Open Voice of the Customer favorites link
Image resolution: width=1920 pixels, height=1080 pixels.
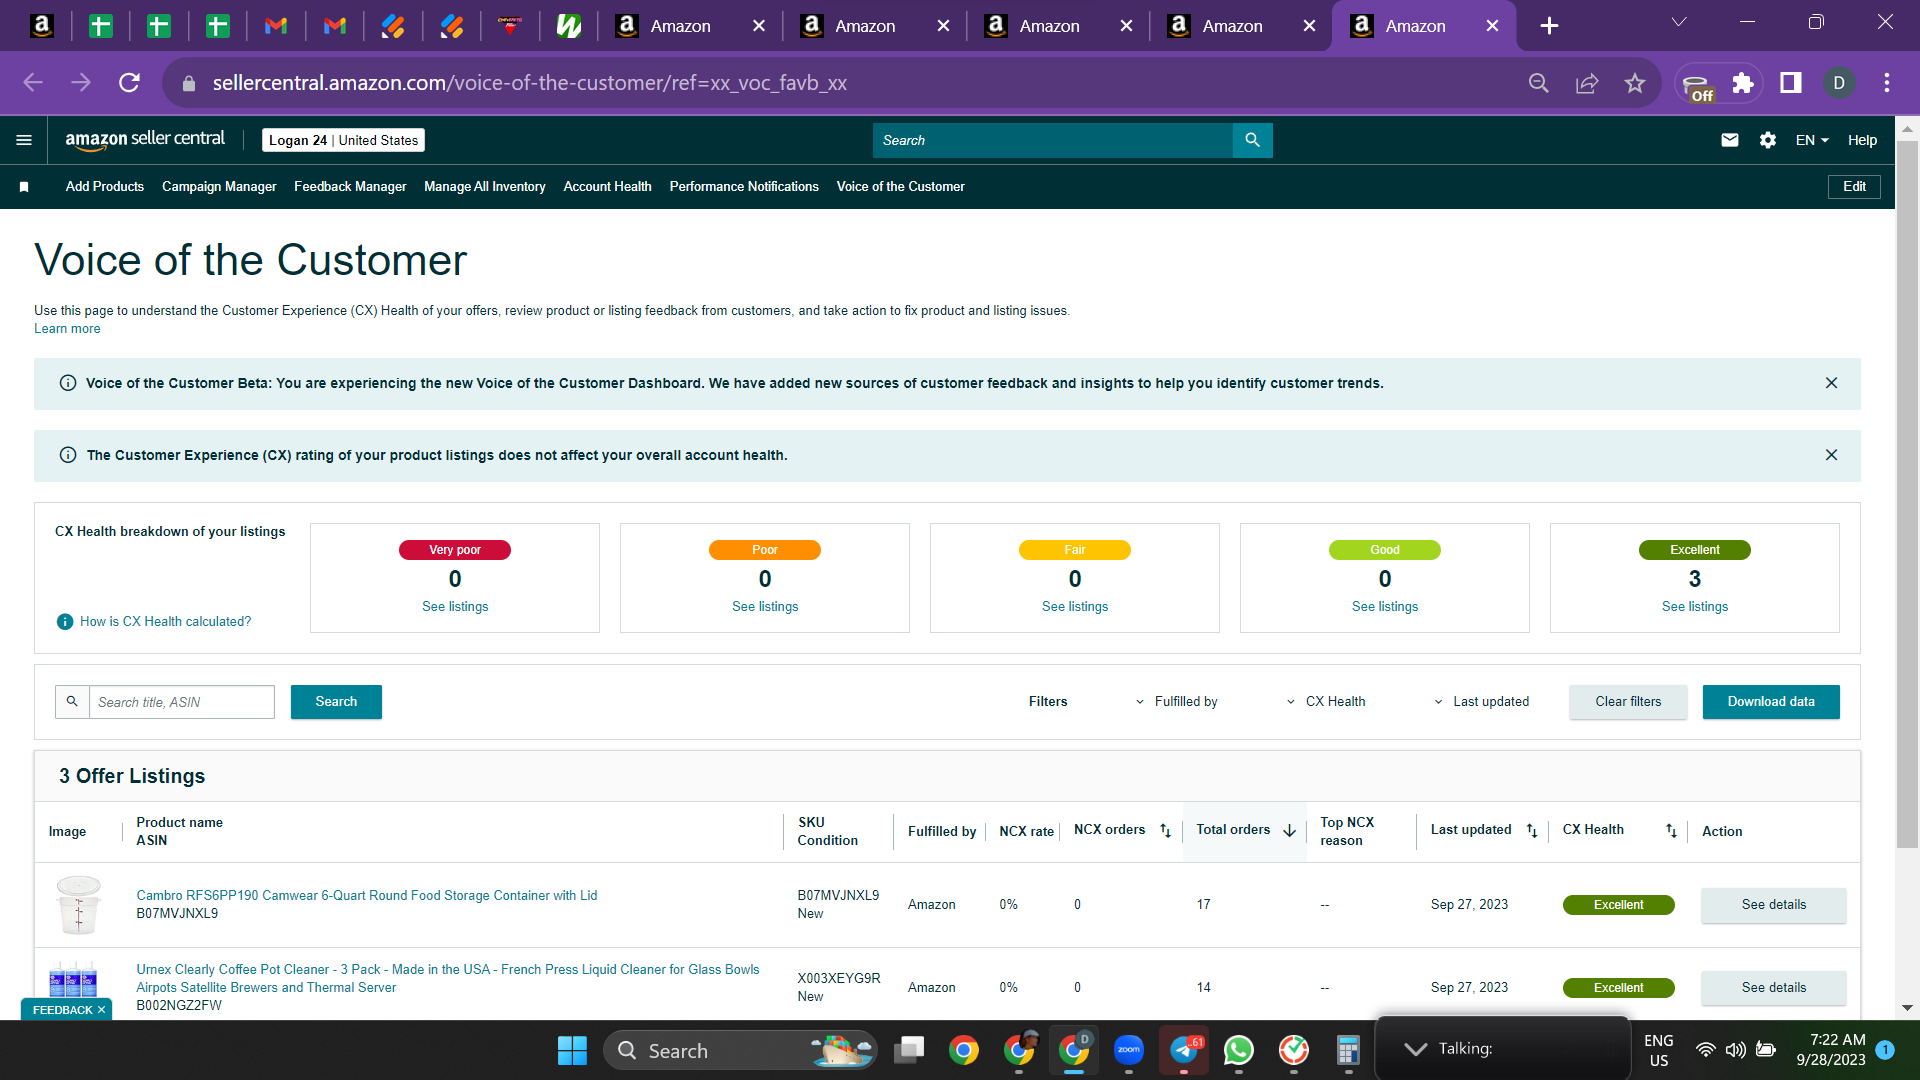[x=900, y=187]
